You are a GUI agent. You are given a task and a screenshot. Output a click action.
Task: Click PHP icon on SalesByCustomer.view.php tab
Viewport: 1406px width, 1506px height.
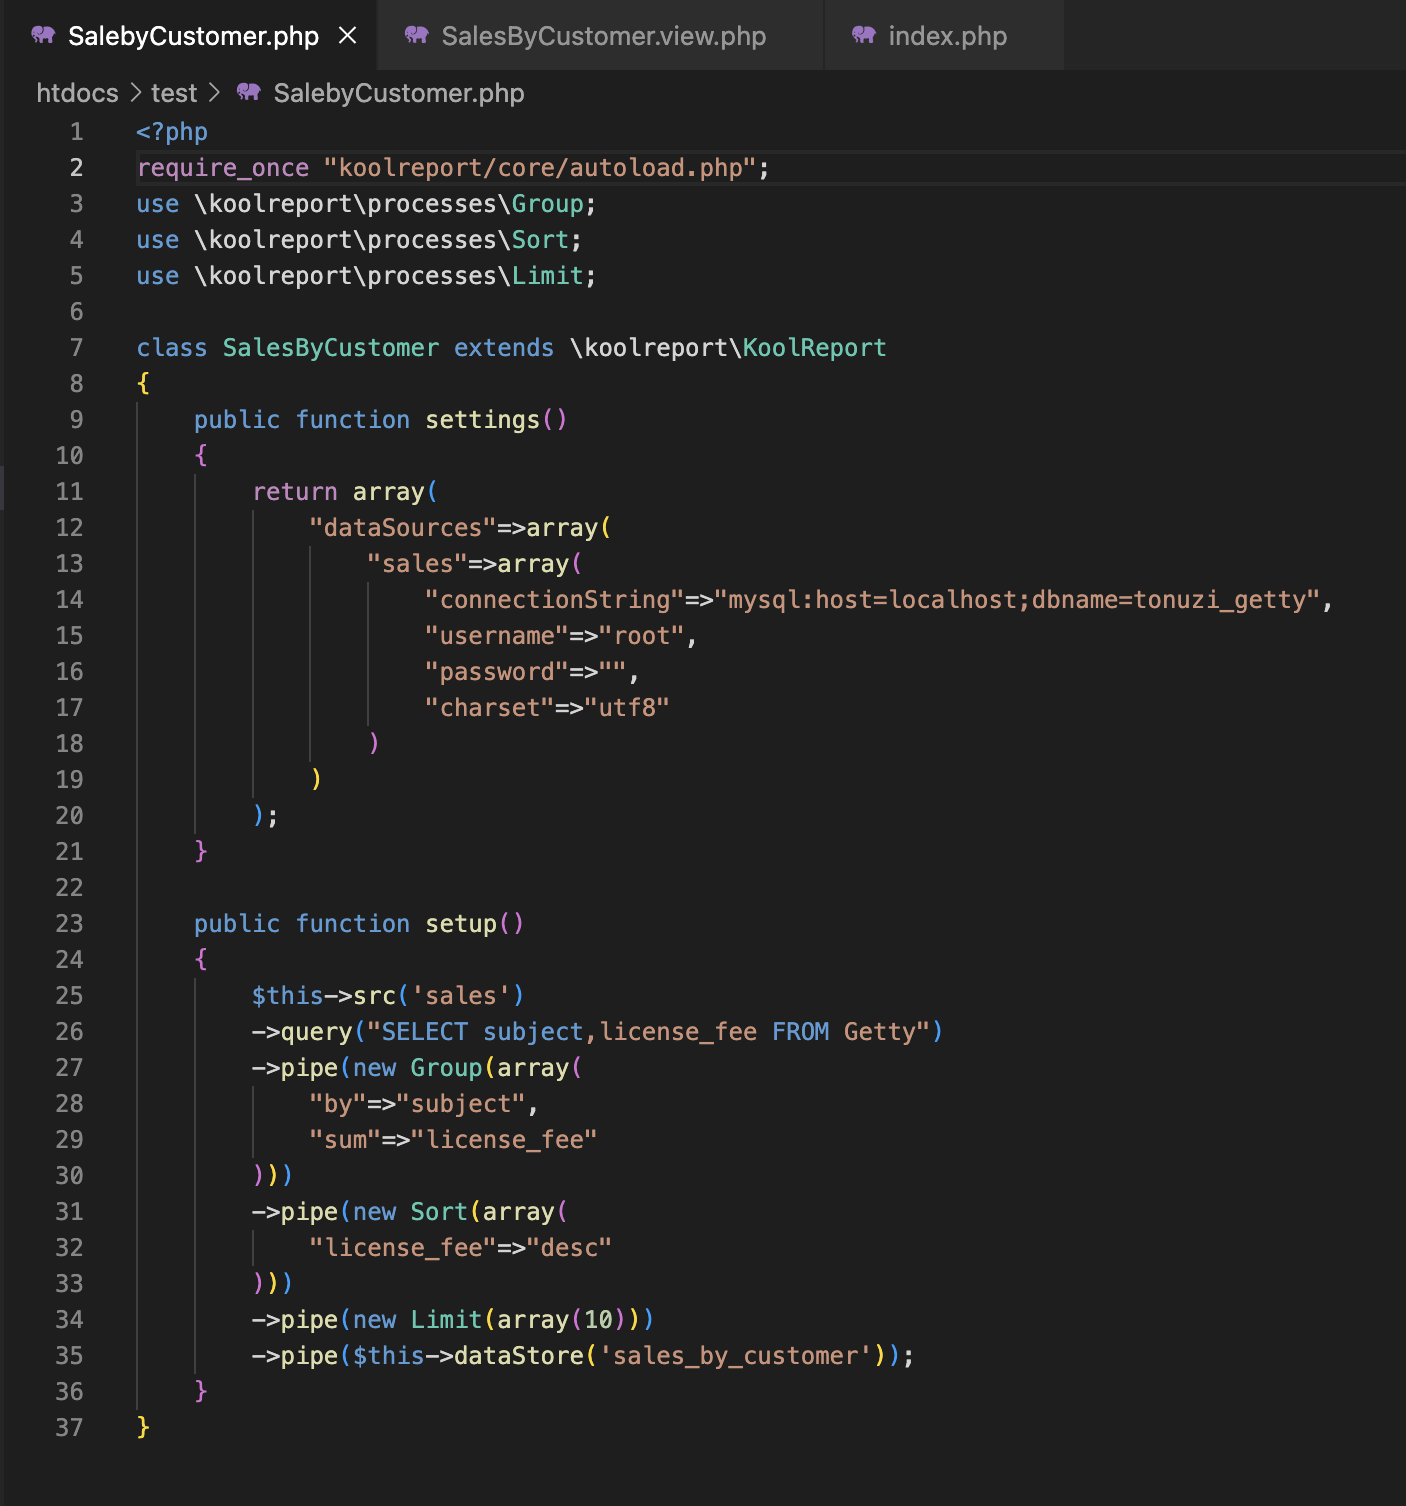(x=416, y=36)
